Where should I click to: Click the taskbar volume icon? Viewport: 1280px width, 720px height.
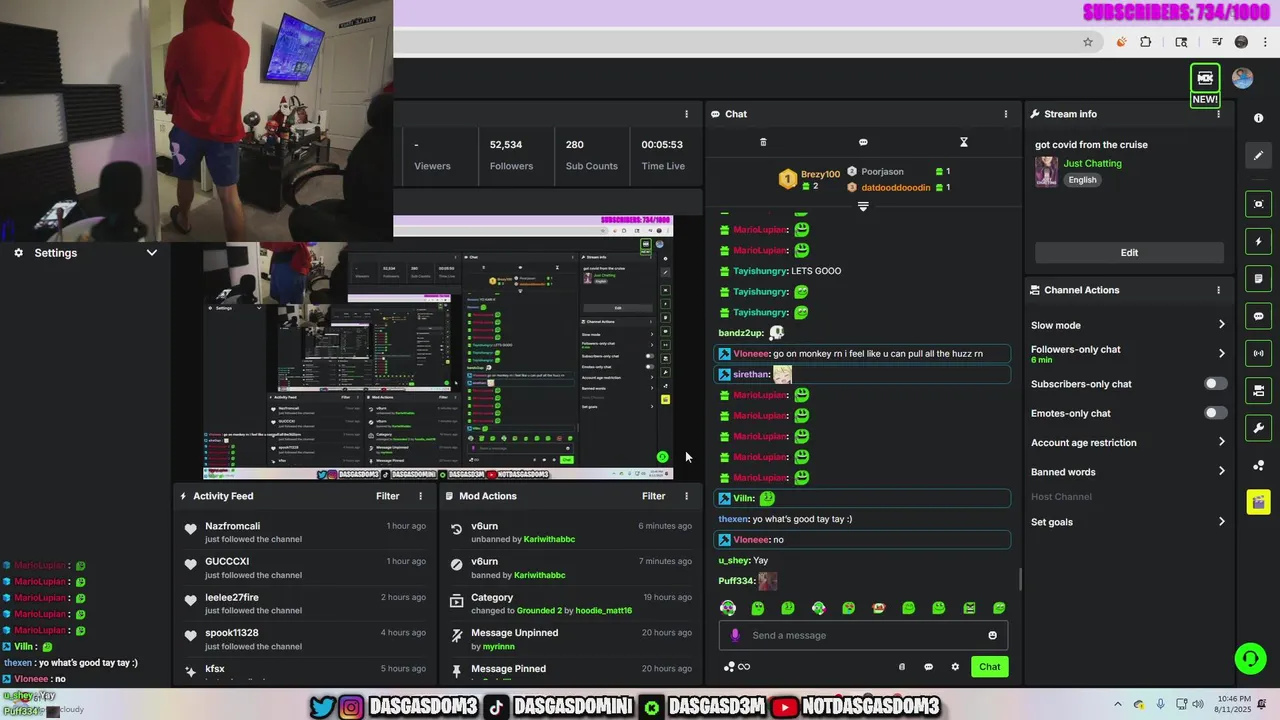[1197, 704]
